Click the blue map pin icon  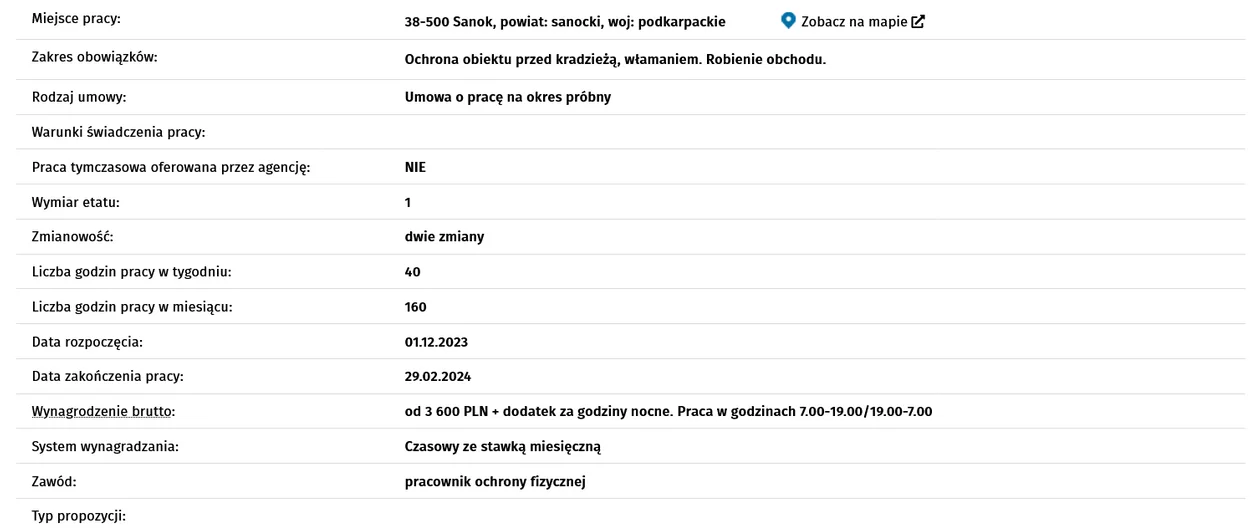coord(788,20)
